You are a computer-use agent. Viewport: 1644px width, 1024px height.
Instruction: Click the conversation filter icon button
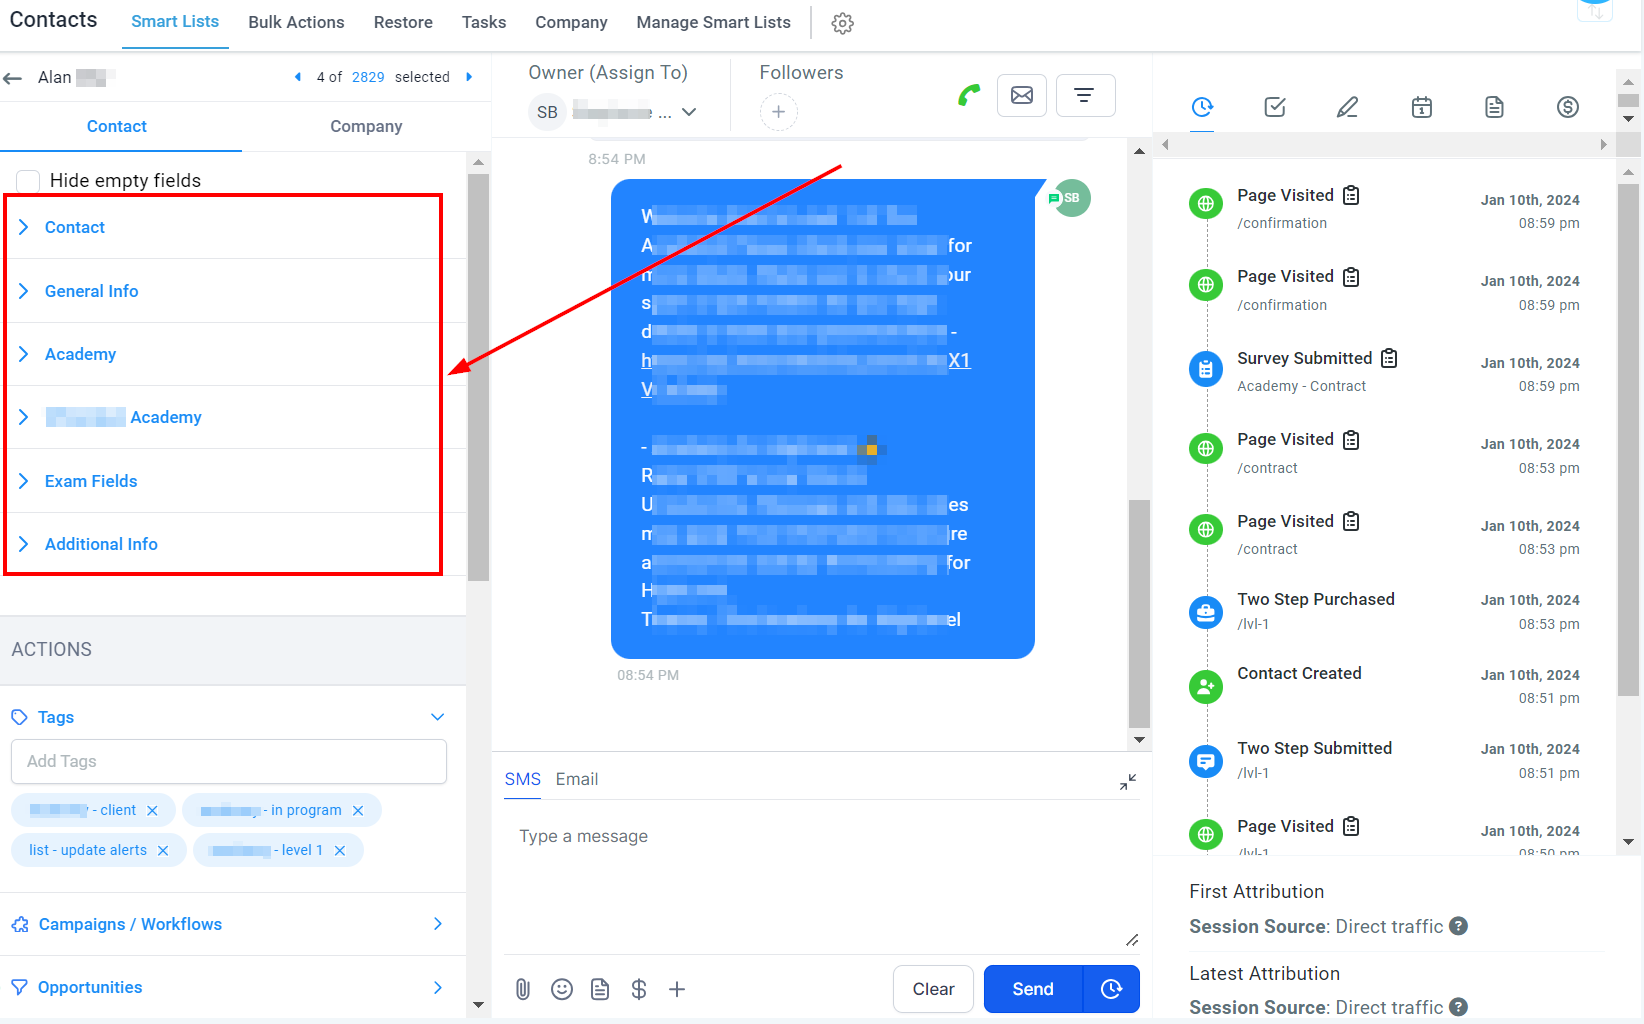point(1085,95)
